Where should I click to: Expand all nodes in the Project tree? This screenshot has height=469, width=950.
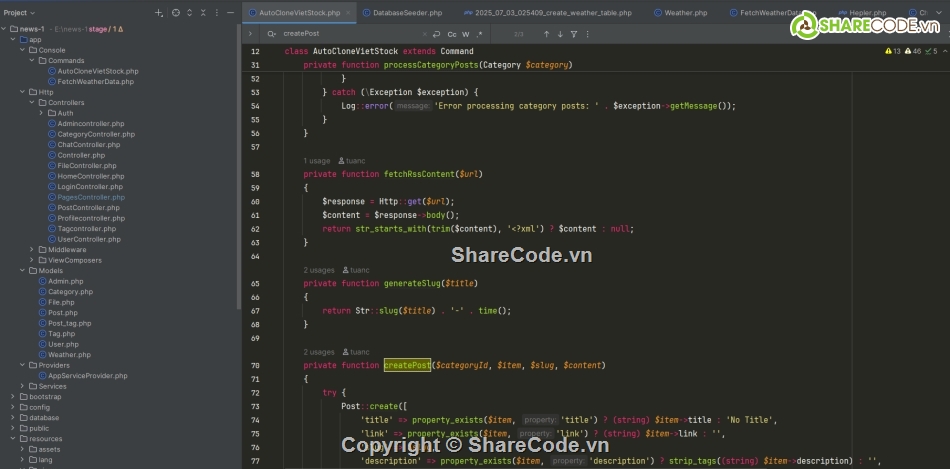click(x=189, y=13)
